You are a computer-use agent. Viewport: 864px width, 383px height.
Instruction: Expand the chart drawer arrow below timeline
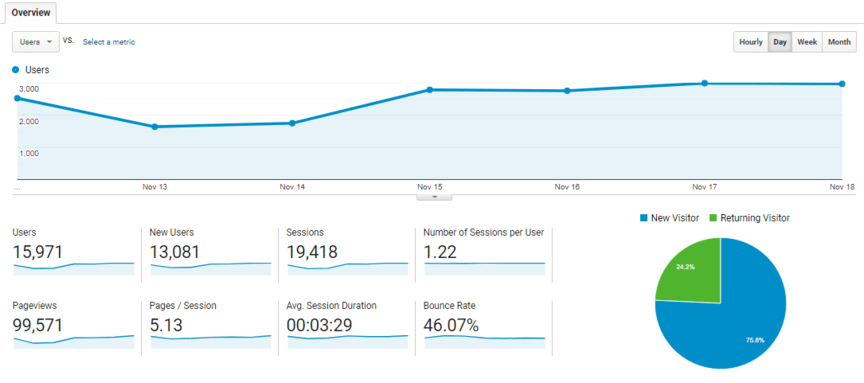(434, 196)
